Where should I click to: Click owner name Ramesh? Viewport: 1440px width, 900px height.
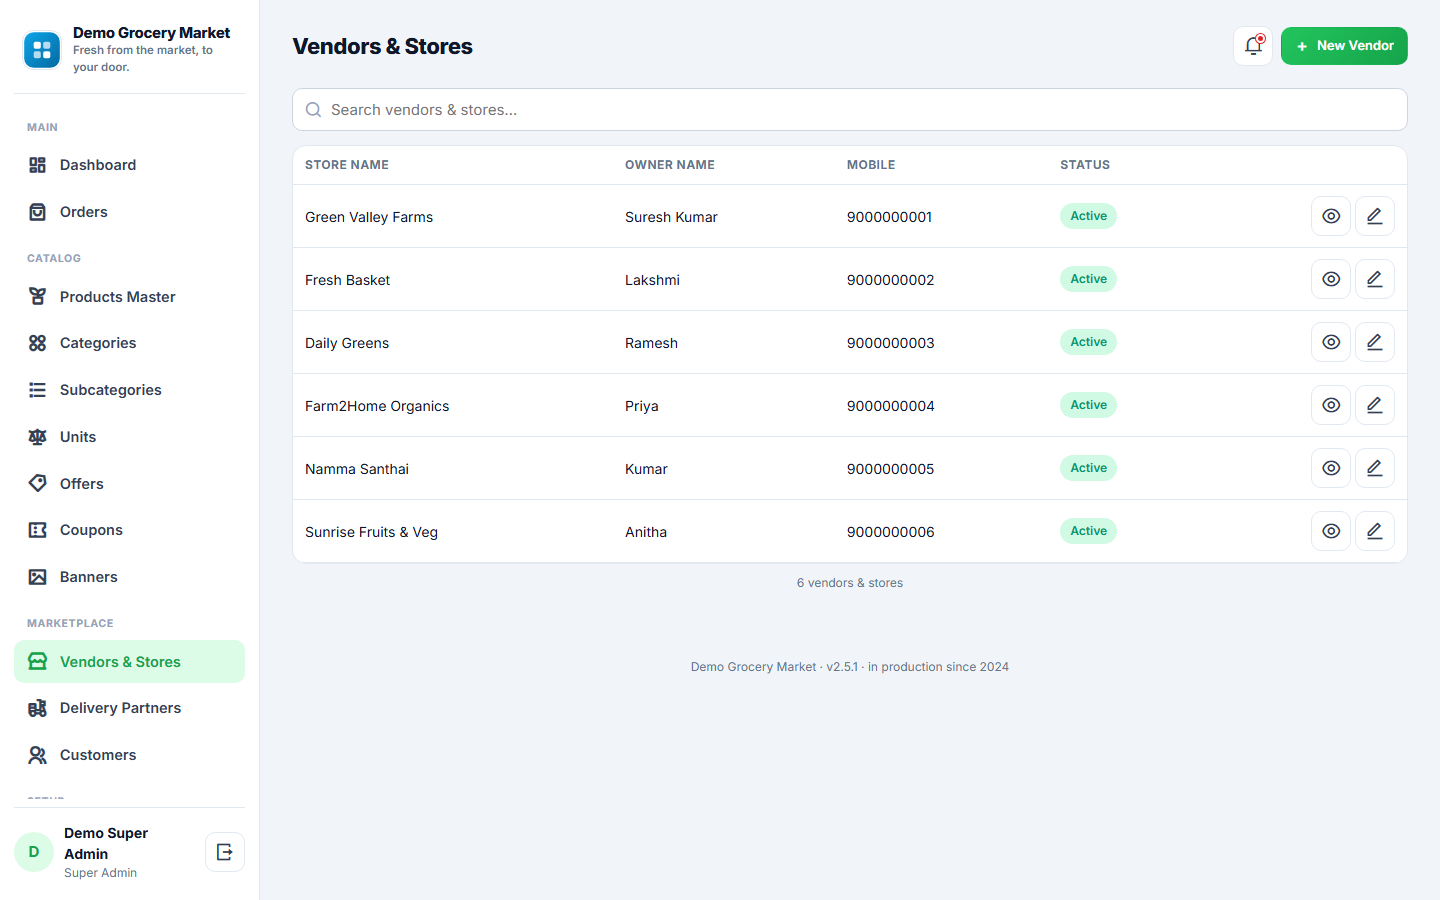click(x=651, y=343)
